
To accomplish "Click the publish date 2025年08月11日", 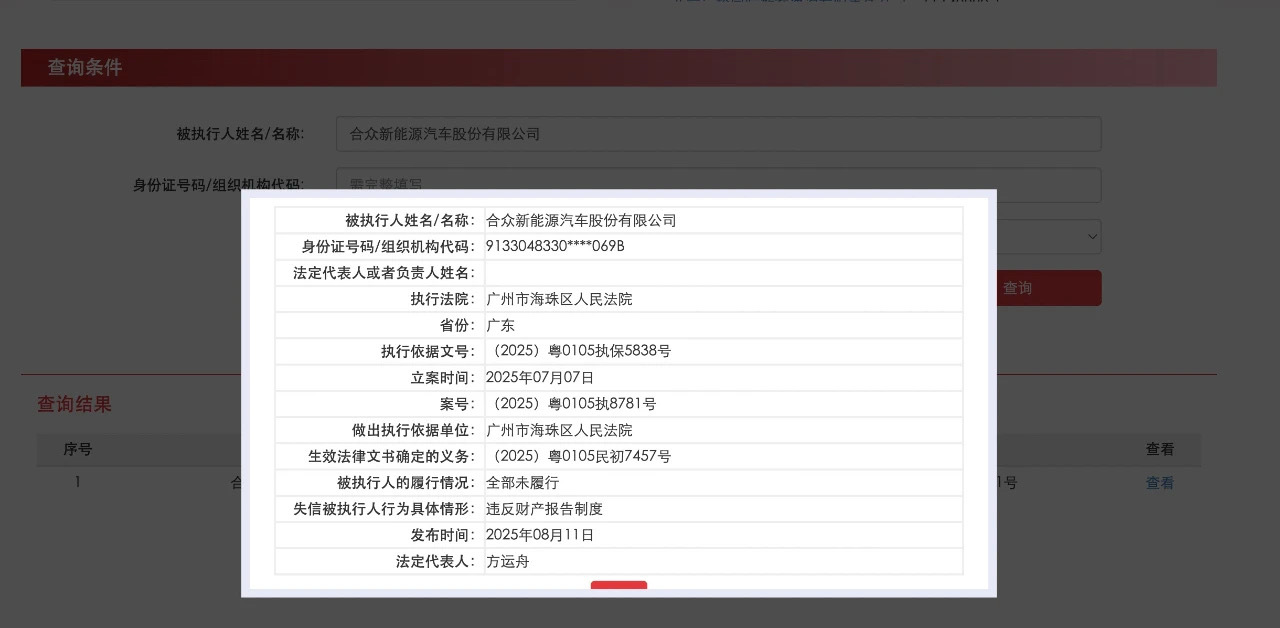I will click(540, 535).
